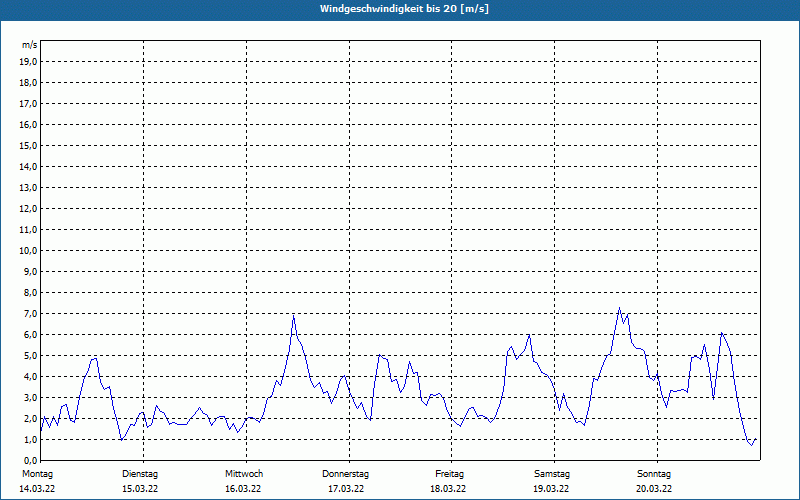Click the 12,0 y-axis label

pos(28,209)
